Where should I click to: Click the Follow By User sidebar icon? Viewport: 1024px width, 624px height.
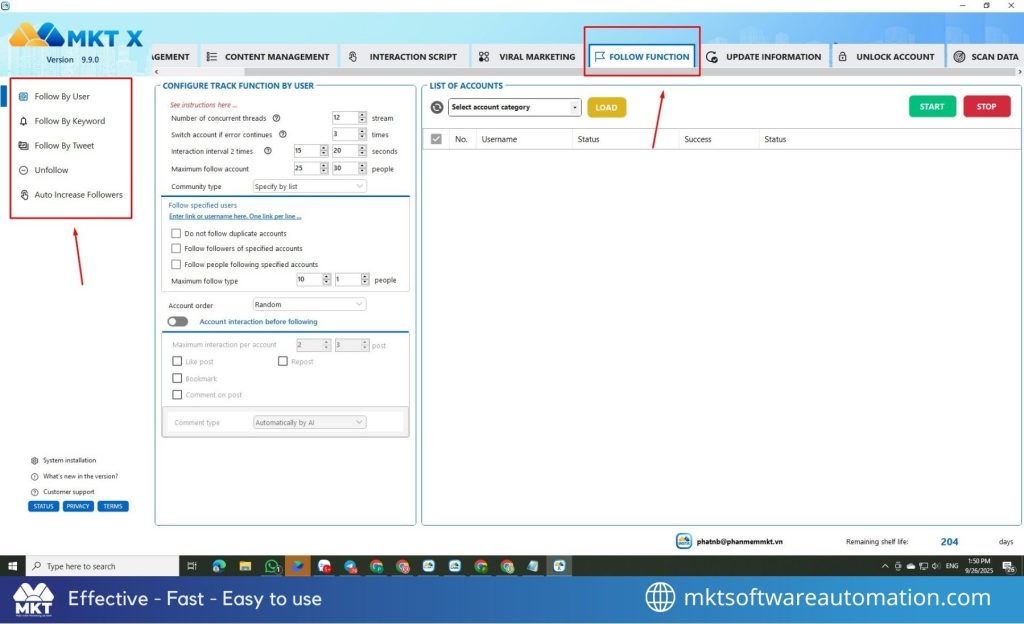coord(24,97)
